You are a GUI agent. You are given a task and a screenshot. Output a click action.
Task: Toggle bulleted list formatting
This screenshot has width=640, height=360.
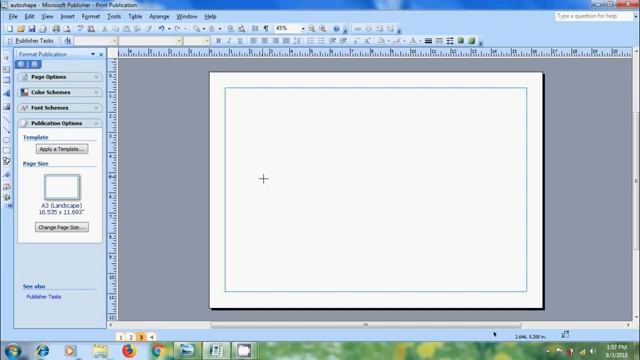coord(321,41)
